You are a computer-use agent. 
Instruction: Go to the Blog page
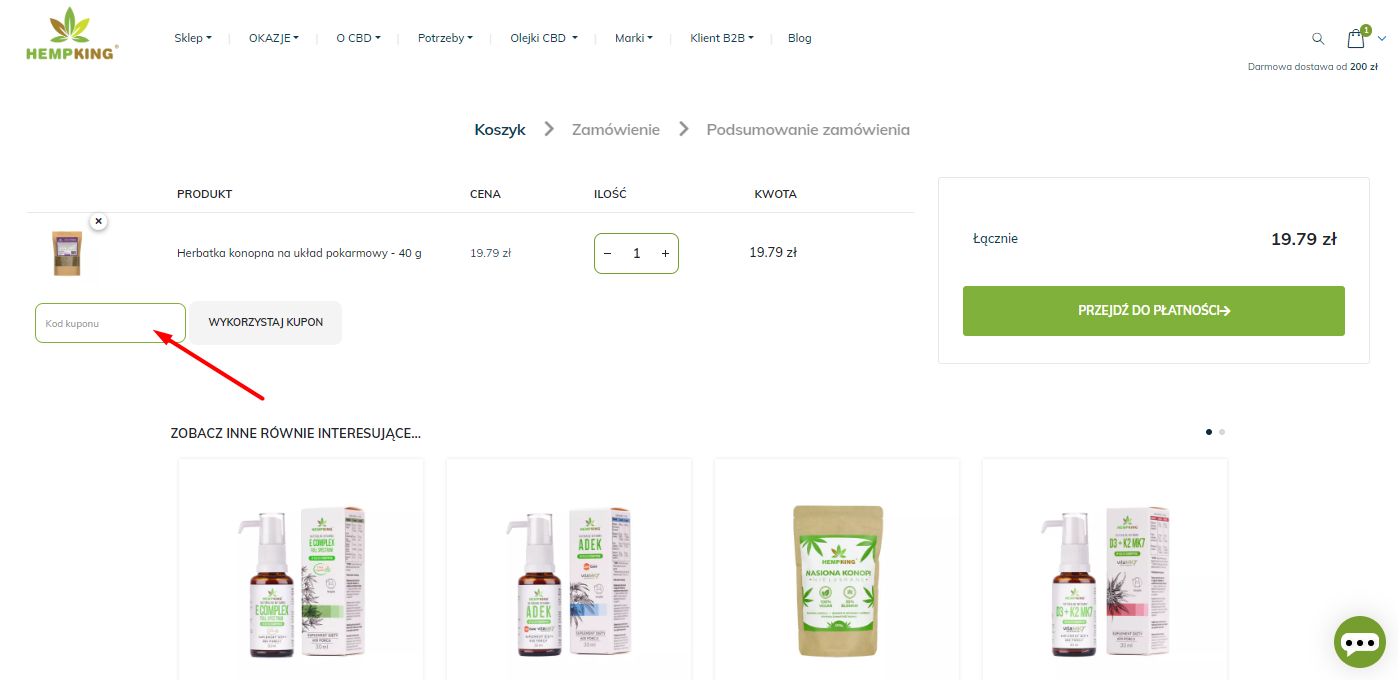pos(800,38)
